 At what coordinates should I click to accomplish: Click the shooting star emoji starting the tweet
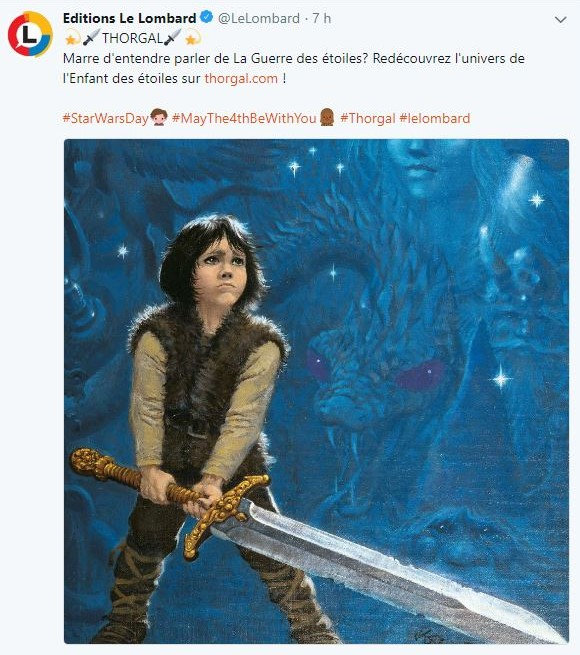point(72,38)
